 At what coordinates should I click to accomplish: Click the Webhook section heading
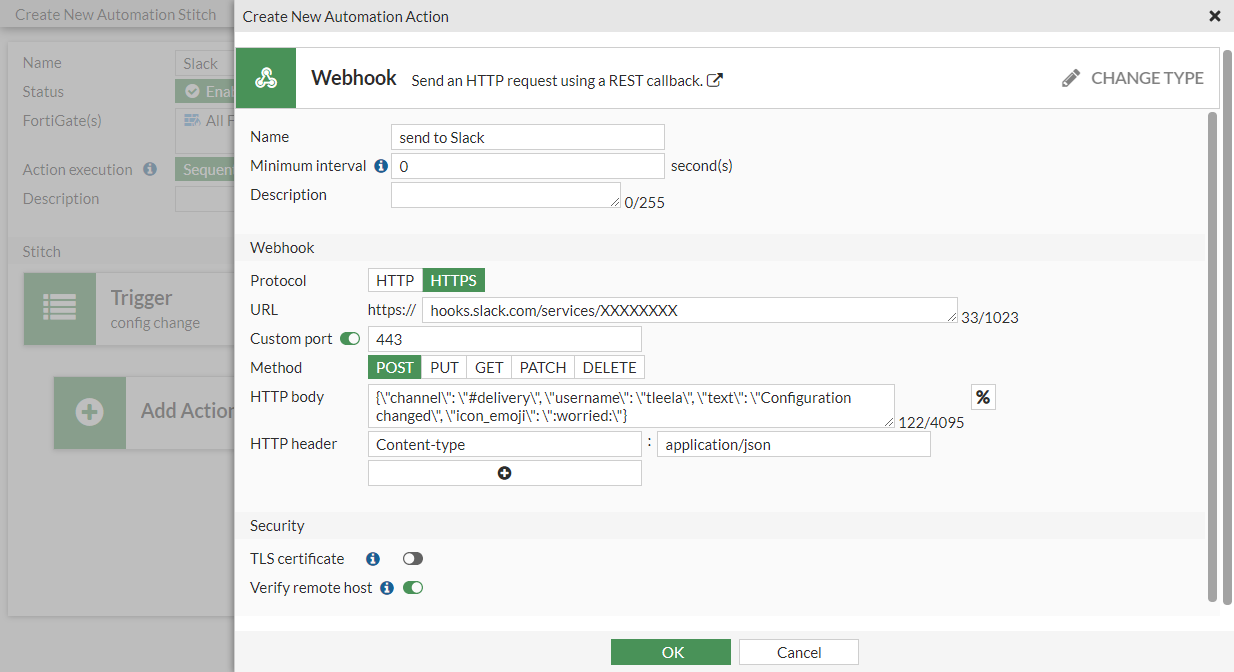point(282,247)
